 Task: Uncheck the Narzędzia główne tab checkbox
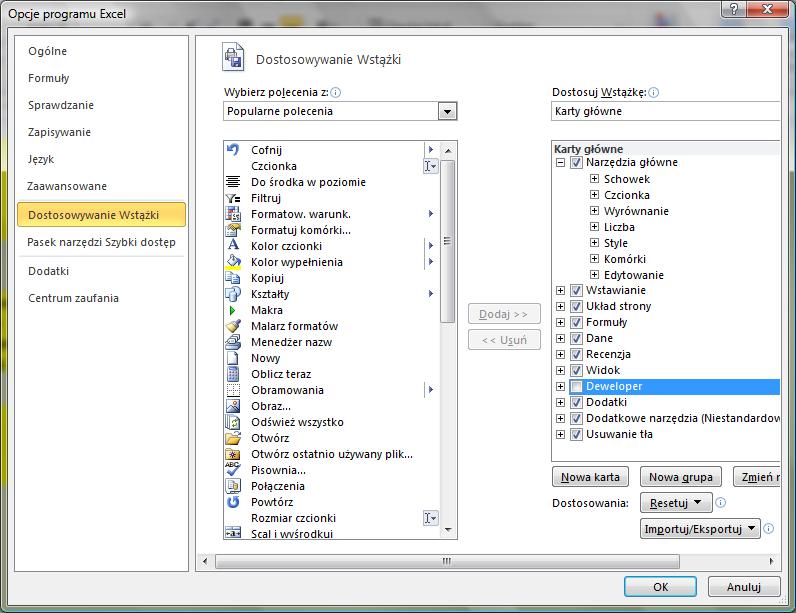[576, 162]
